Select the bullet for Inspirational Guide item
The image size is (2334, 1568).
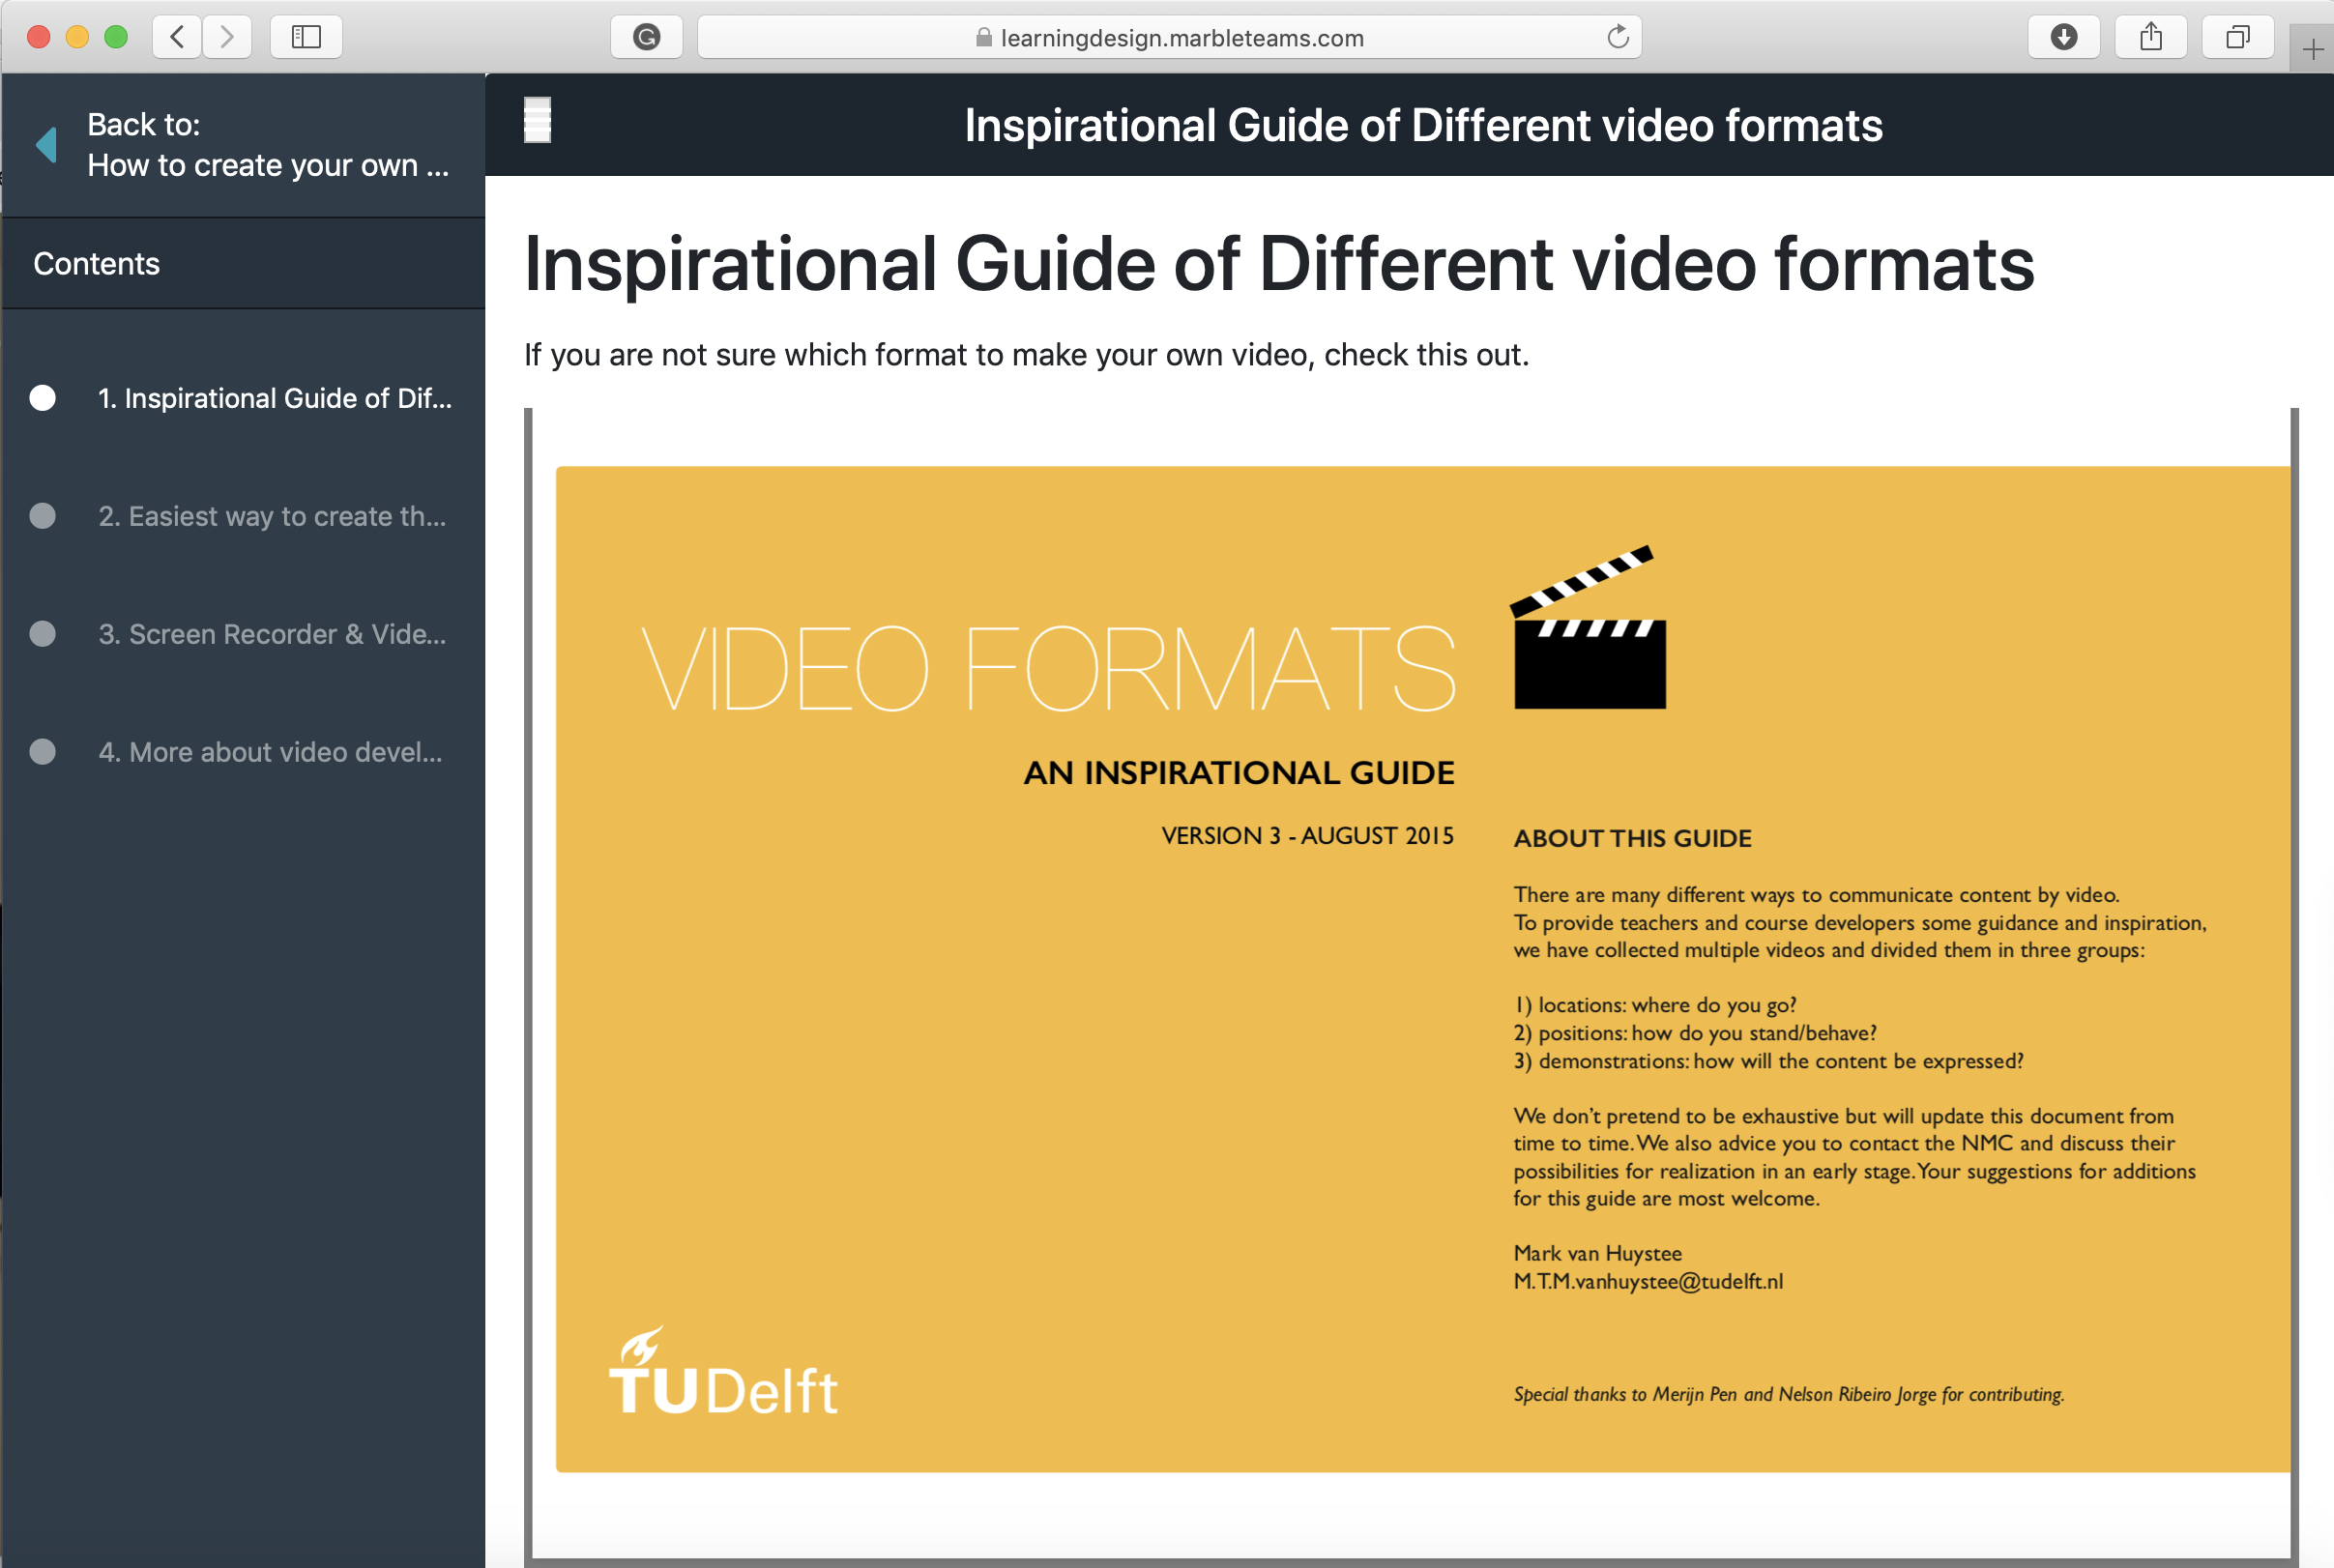coord(43,398)
